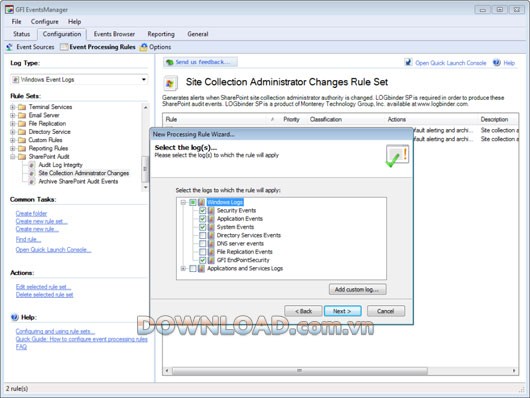Screen dimensions: 530x398
Task: Click the Help section icon in left panel
Action: 15,317
